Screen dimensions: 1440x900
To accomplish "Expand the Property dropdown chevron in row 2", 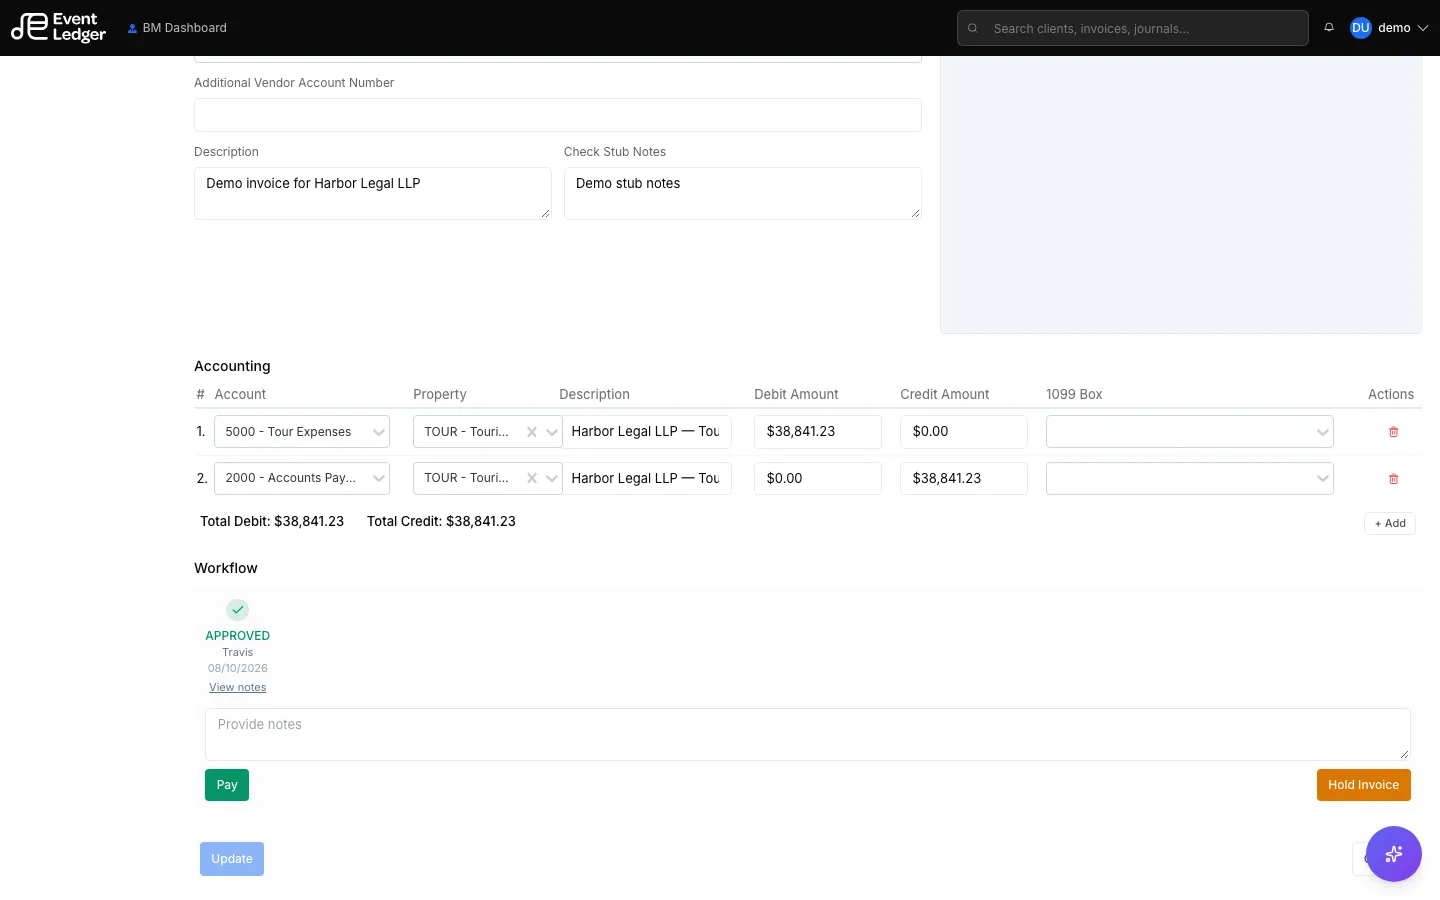I will [x=552, y=478].
